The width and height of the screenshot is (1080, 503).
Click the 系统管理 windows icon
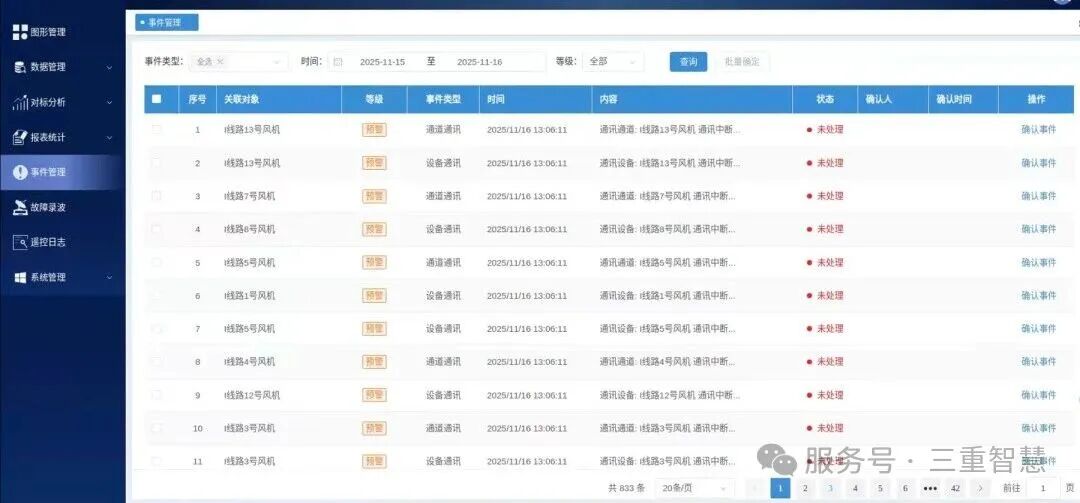[x=20, y=277]
